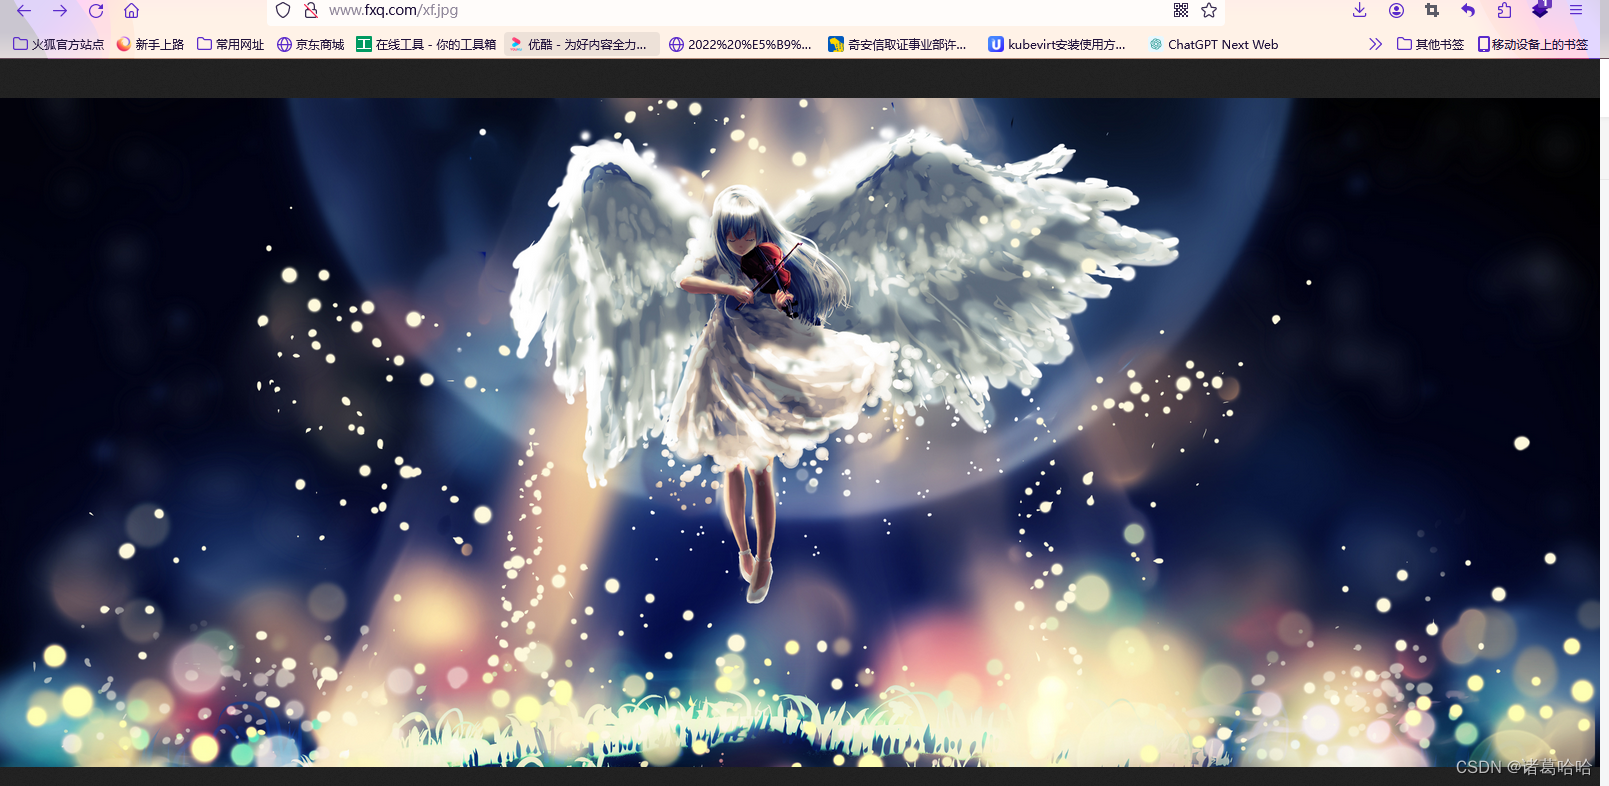The width and height of the screenshot is (1609, 786).
Task: Reload the current page
Action: click(x=96, y=10)
